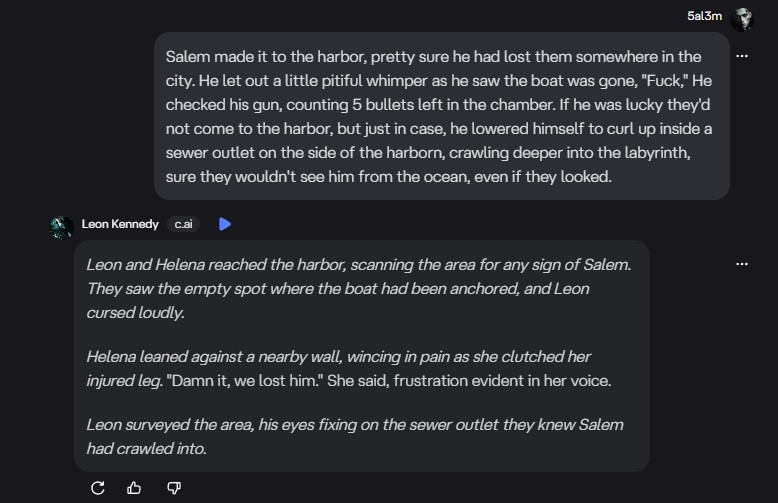Click the regenerate response icon
778x503 pixels.
(98, 488)
